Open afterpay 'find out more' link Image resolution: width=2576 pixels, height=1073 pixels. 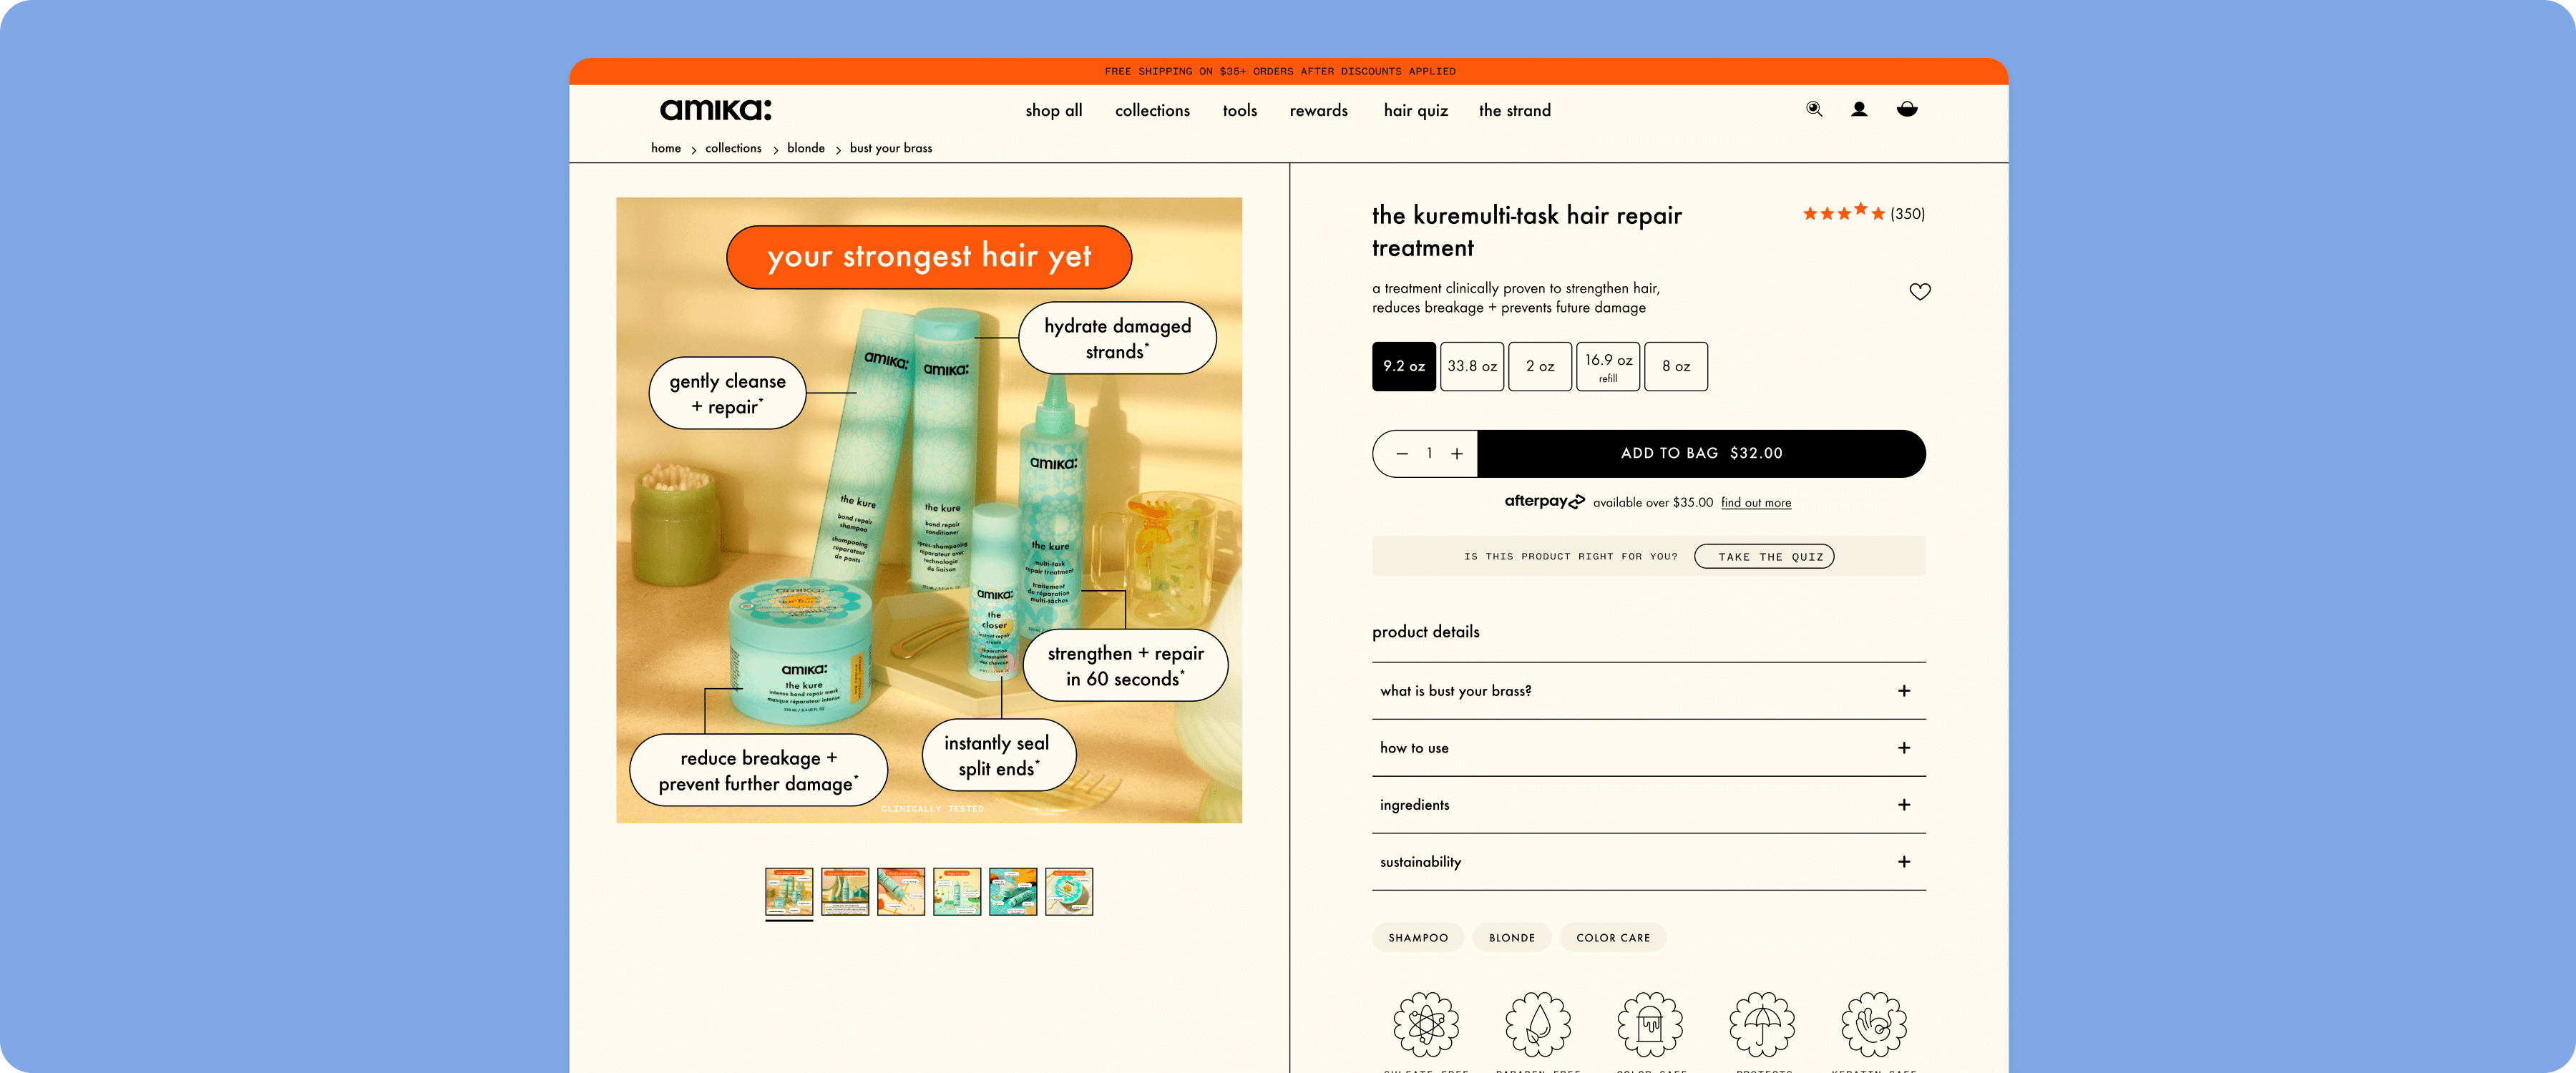pyautogui.click(x=1755, y=503)
